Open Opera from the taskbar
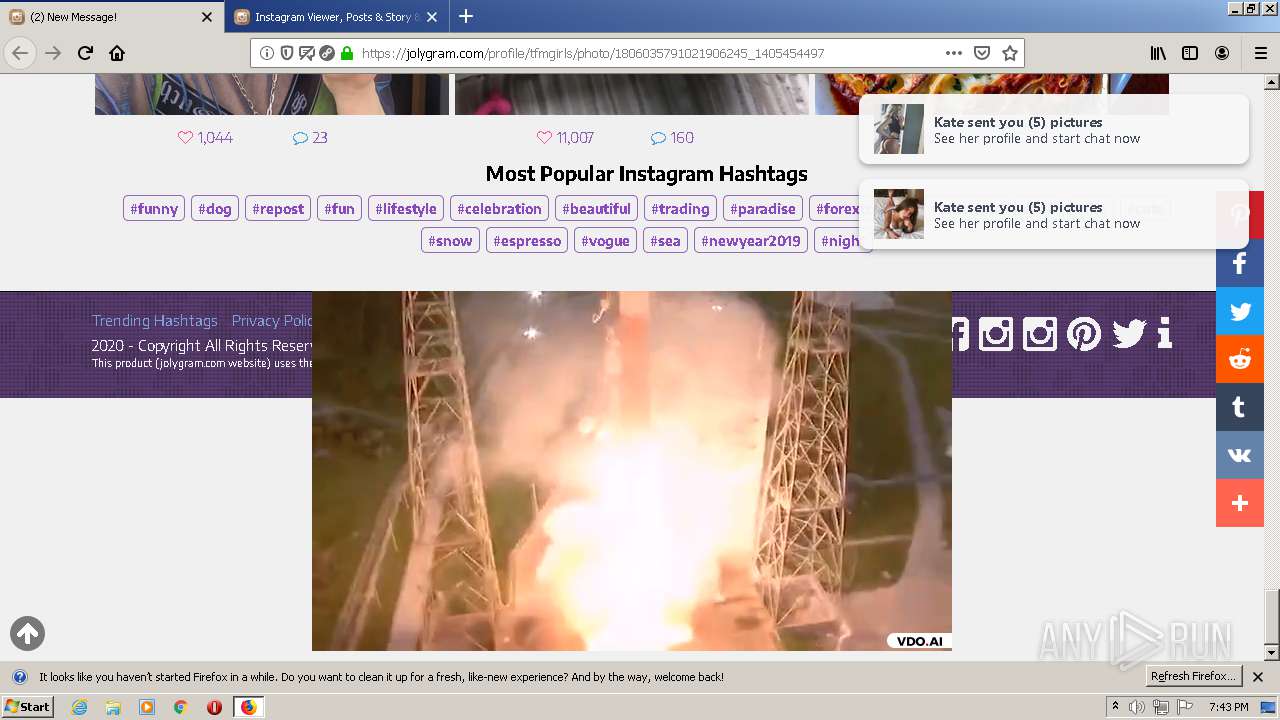The width and height of the screenshot is (1280, 720). click(214, 707)
